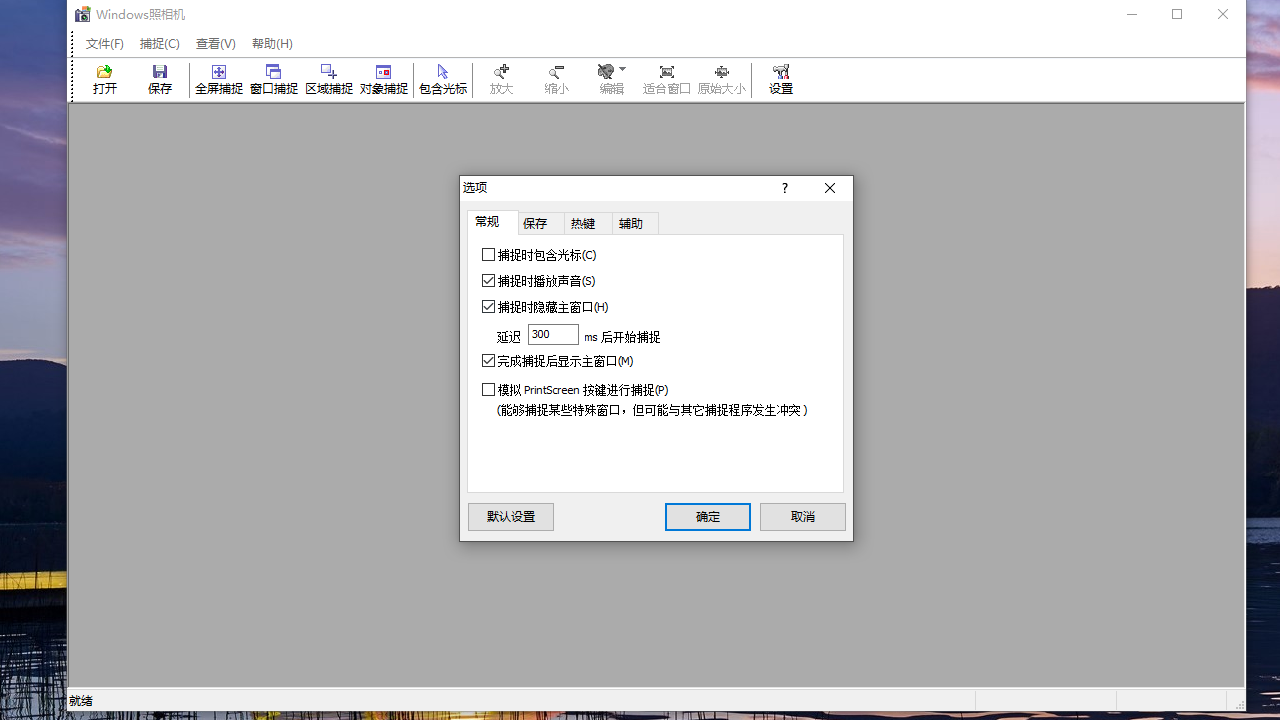The image size is (1280, 720).
Task: Enable the 捕捉时包含光标 checkbox
Action: [x=489, y=254]
